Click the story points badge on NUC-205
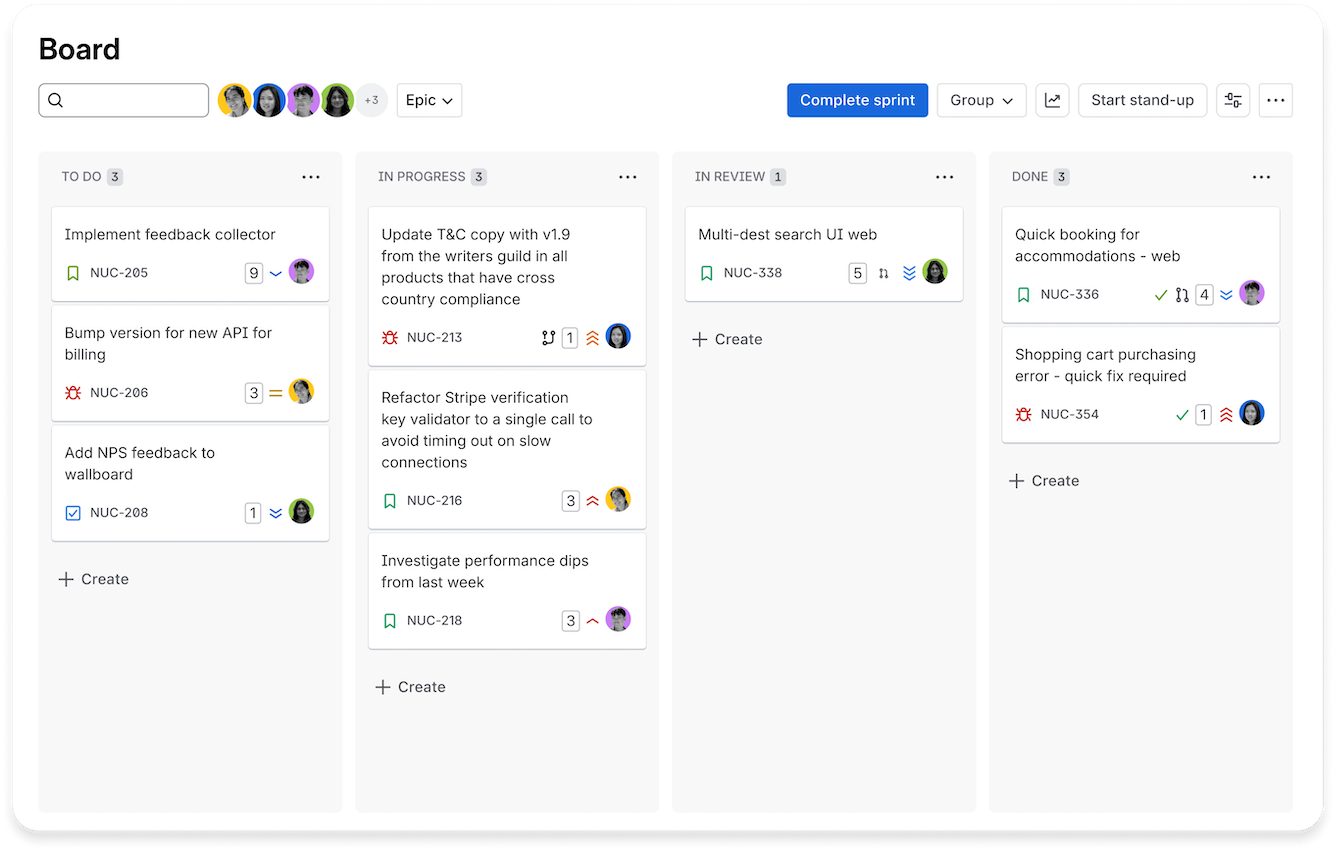 click(254, 273)
